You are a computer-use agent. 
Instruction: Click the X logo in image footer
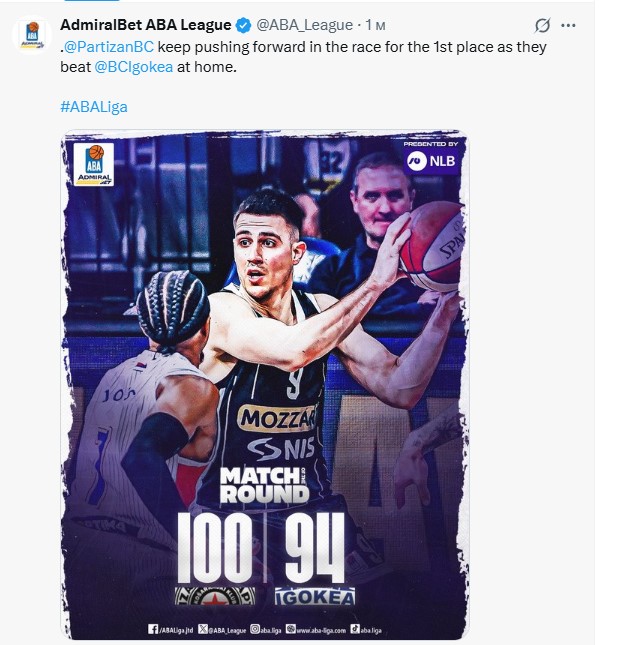point(203,629)
